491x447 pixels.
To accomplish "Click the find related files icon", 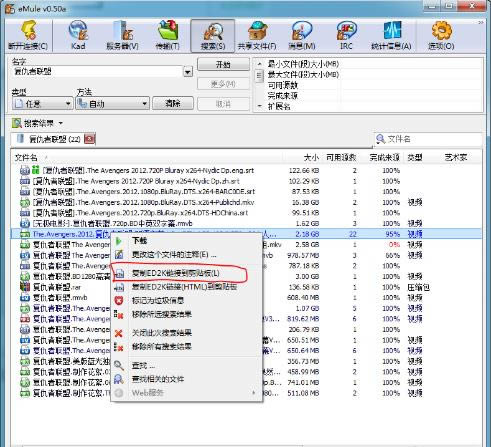I will (119, 379).
